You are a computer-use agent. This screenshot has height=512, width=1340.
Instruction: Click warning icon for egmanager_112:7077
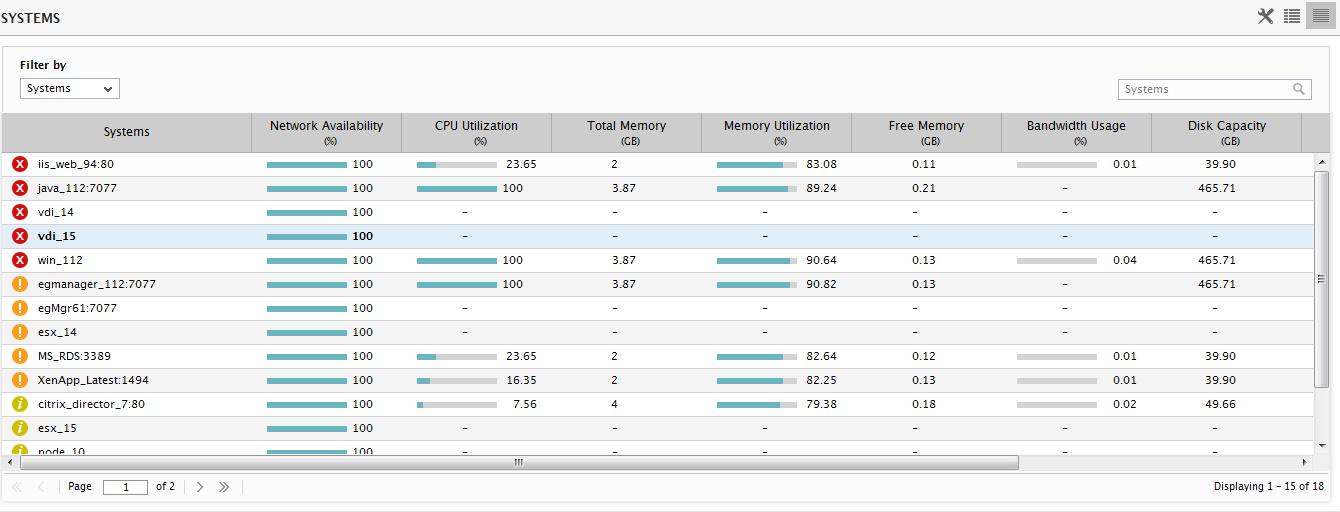coord(20,284)
